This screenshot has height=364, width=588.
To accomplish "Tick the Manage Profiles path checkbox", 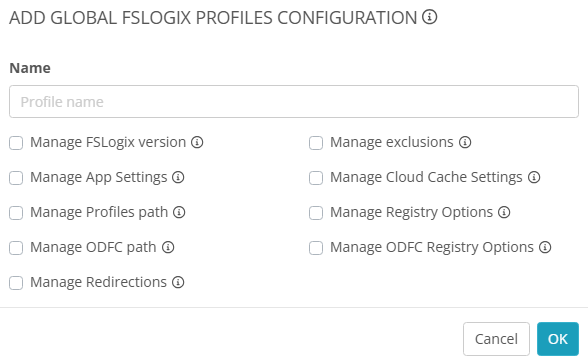I will click(x=16, y=213).
